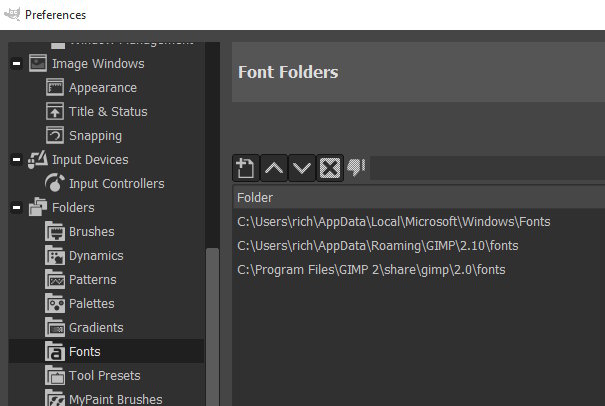Open Title & Status preferences
This screenshot has width=605, height=406.
pyautogui.click(x=108, y=112)
